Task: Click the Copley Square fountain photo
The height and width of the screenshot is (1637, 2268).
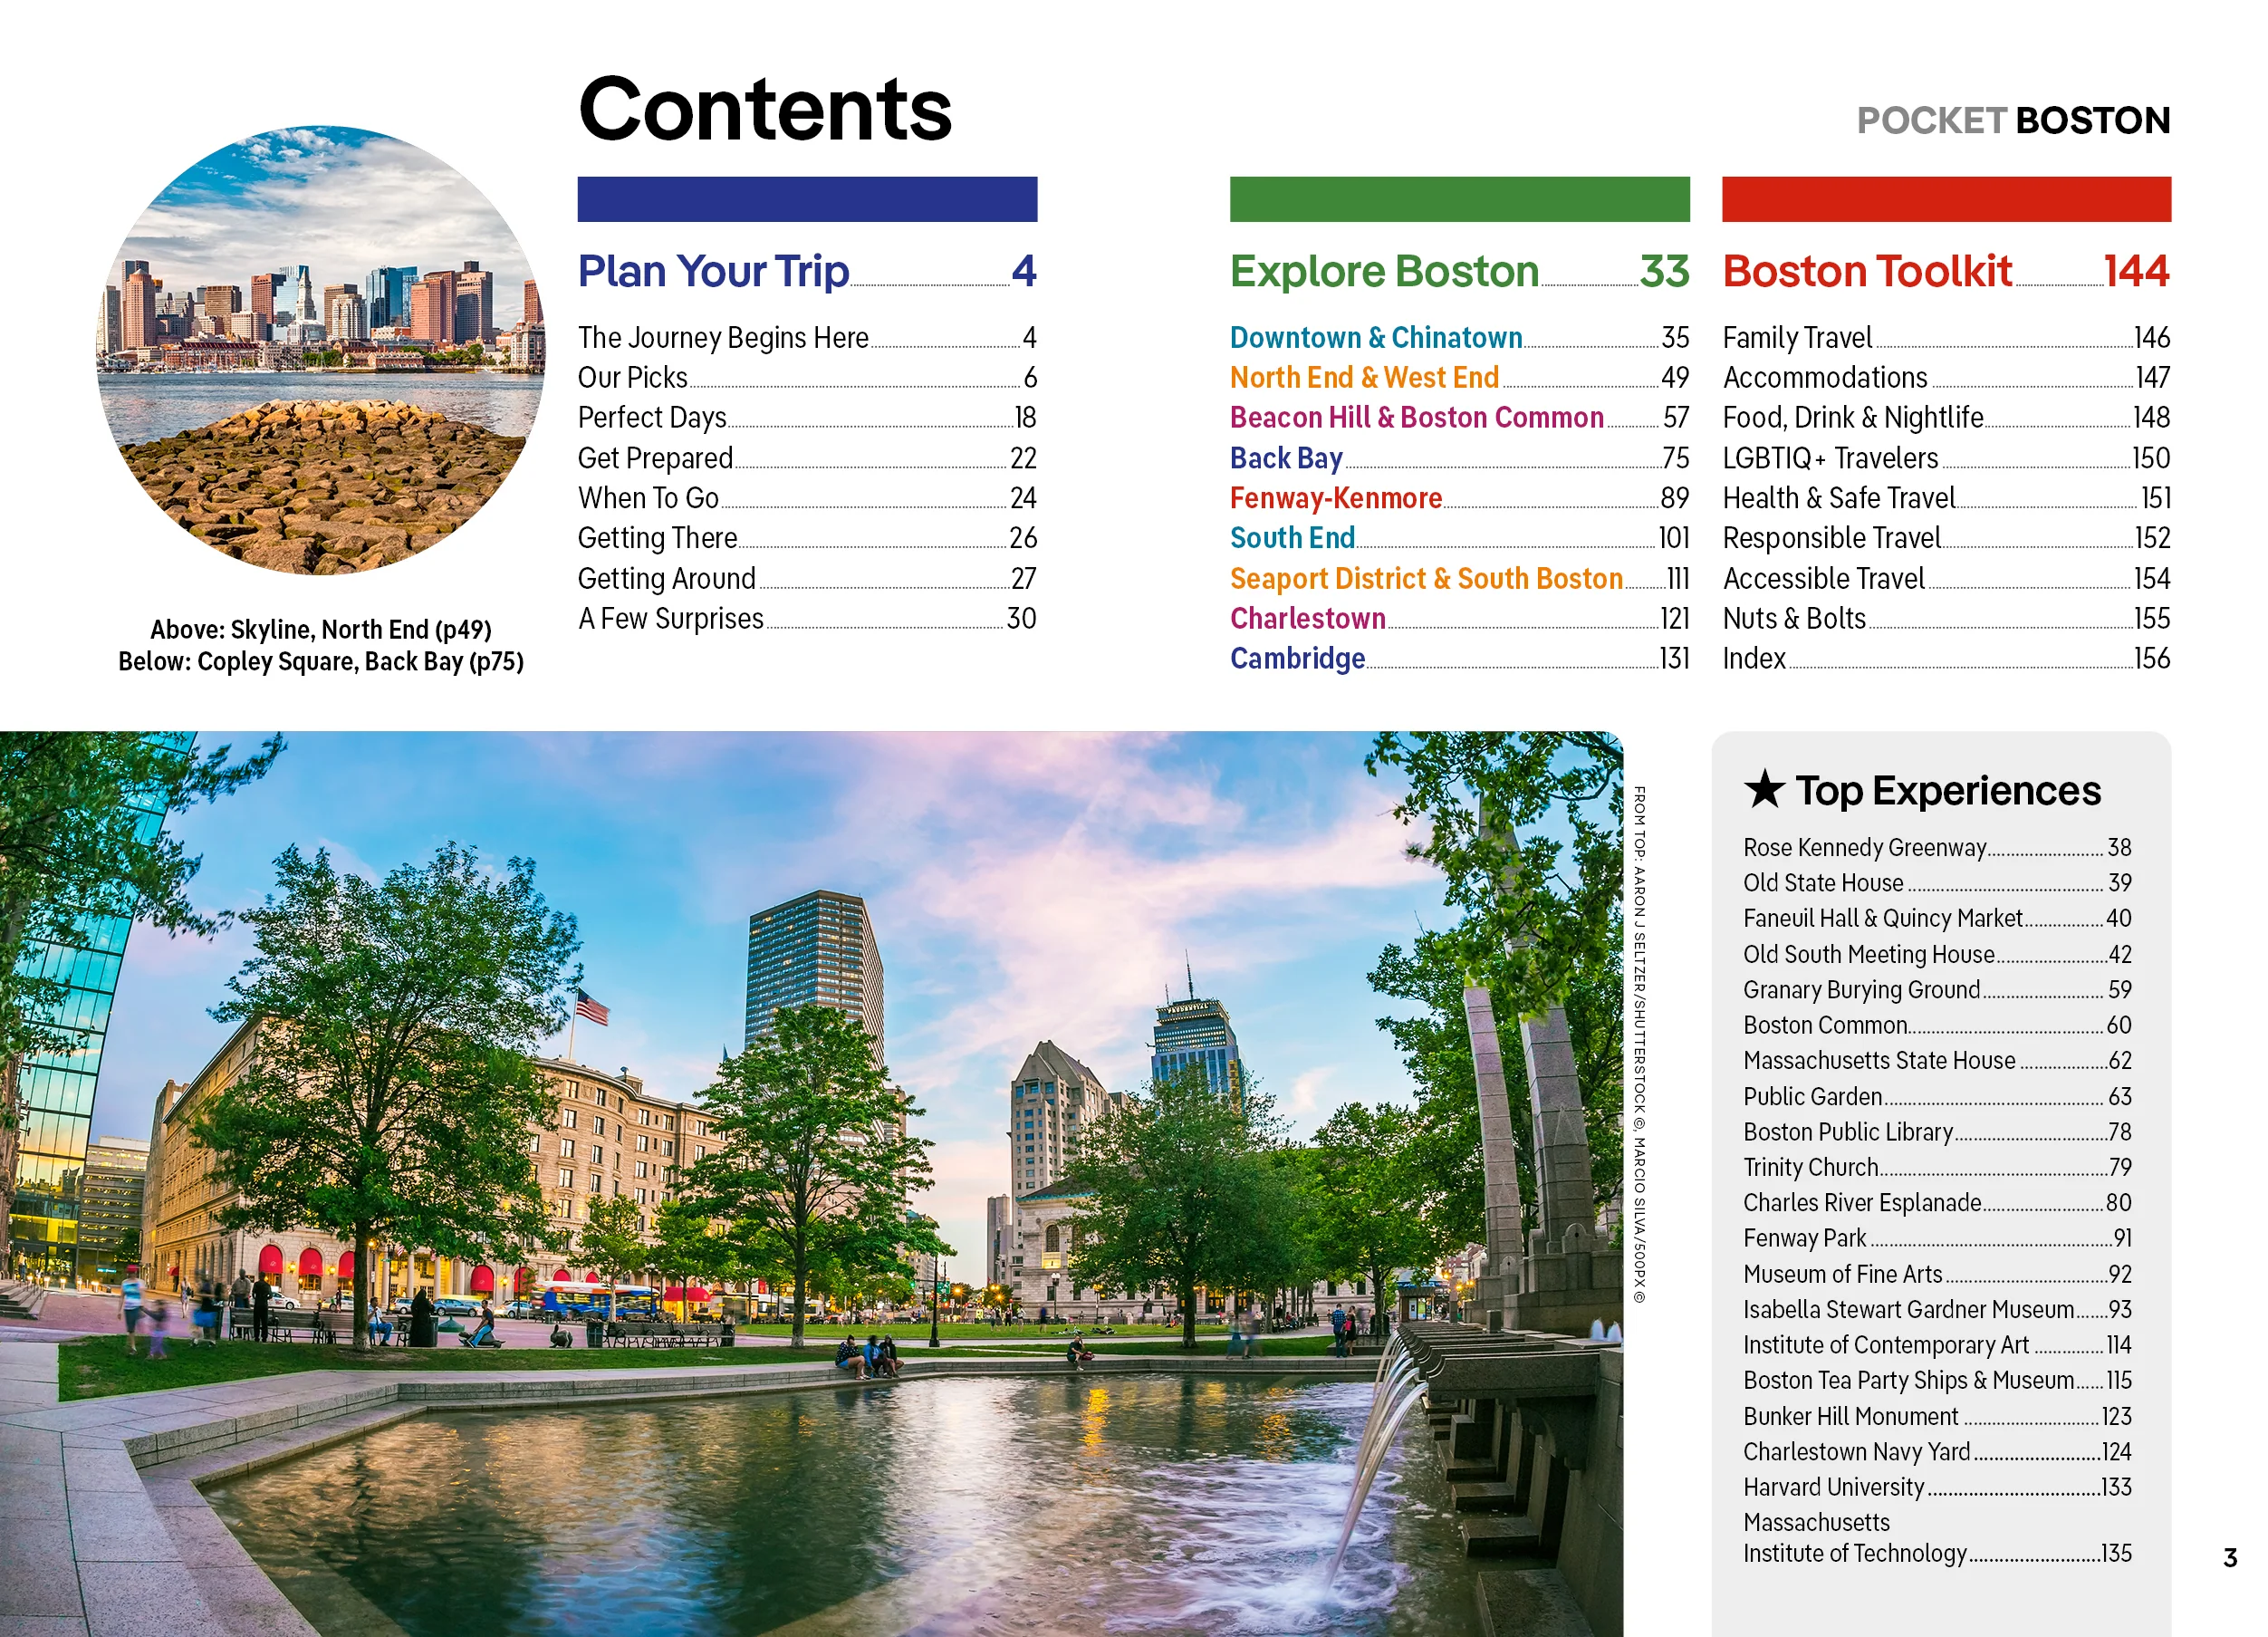Action: [810, 1180]
